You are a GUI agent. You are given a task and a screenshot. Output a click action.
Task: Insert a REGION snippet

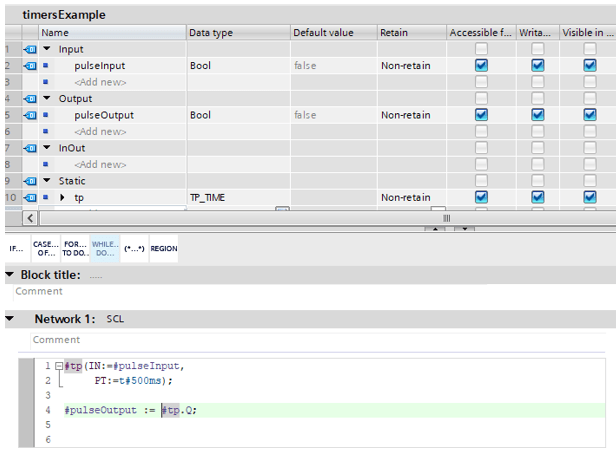164,249
